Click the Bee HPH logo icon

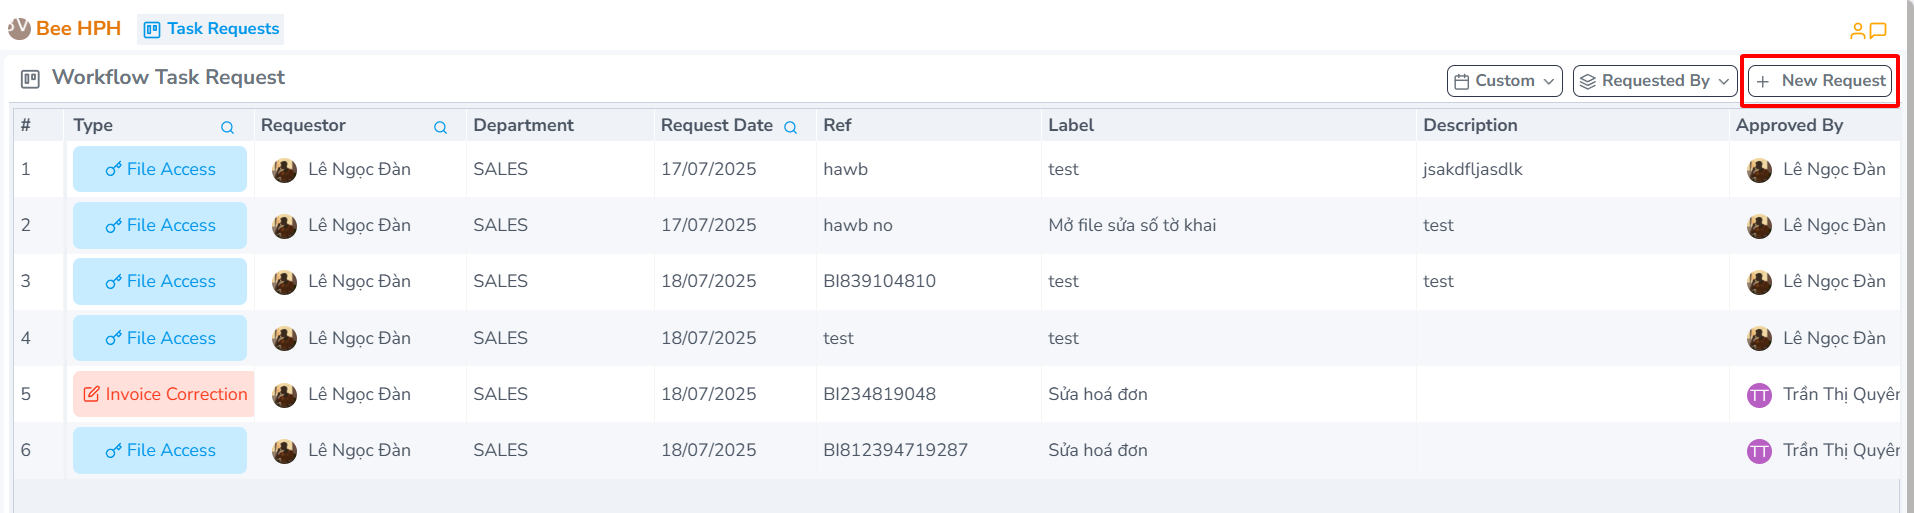(19, 29)
